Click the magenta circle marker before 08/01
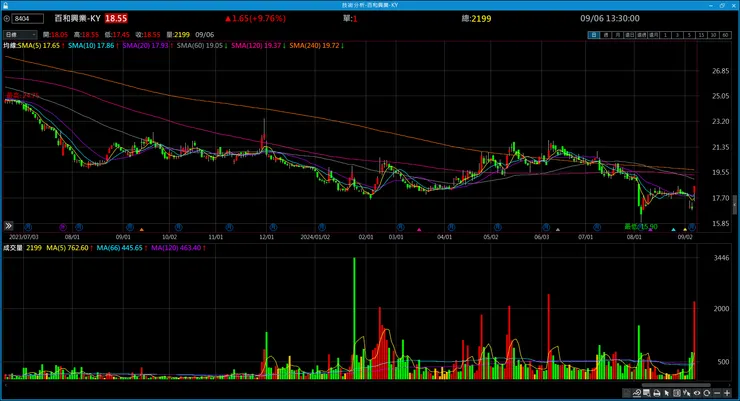This screenshot has width=740, height=401. point(63,227)
